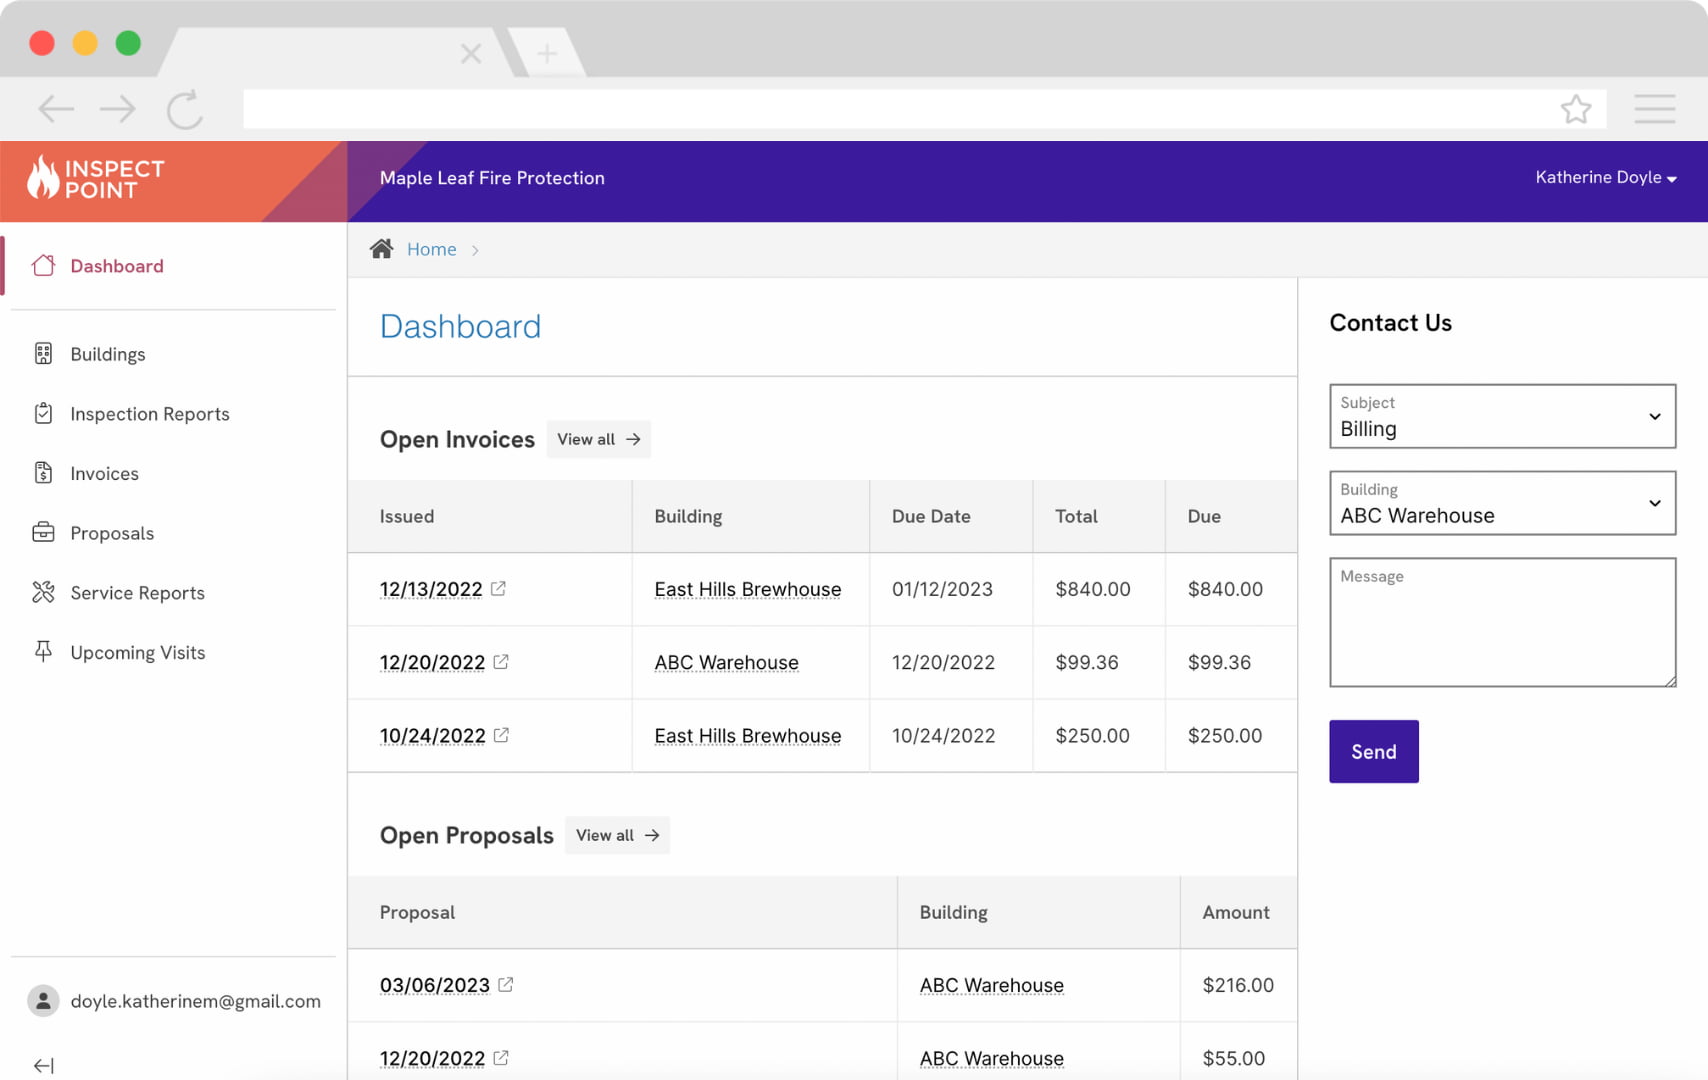Image resolution: width=1708 pixels, height=1080 pixels.
Task: Open a new browser tab
Action: [x=547, y=53]
